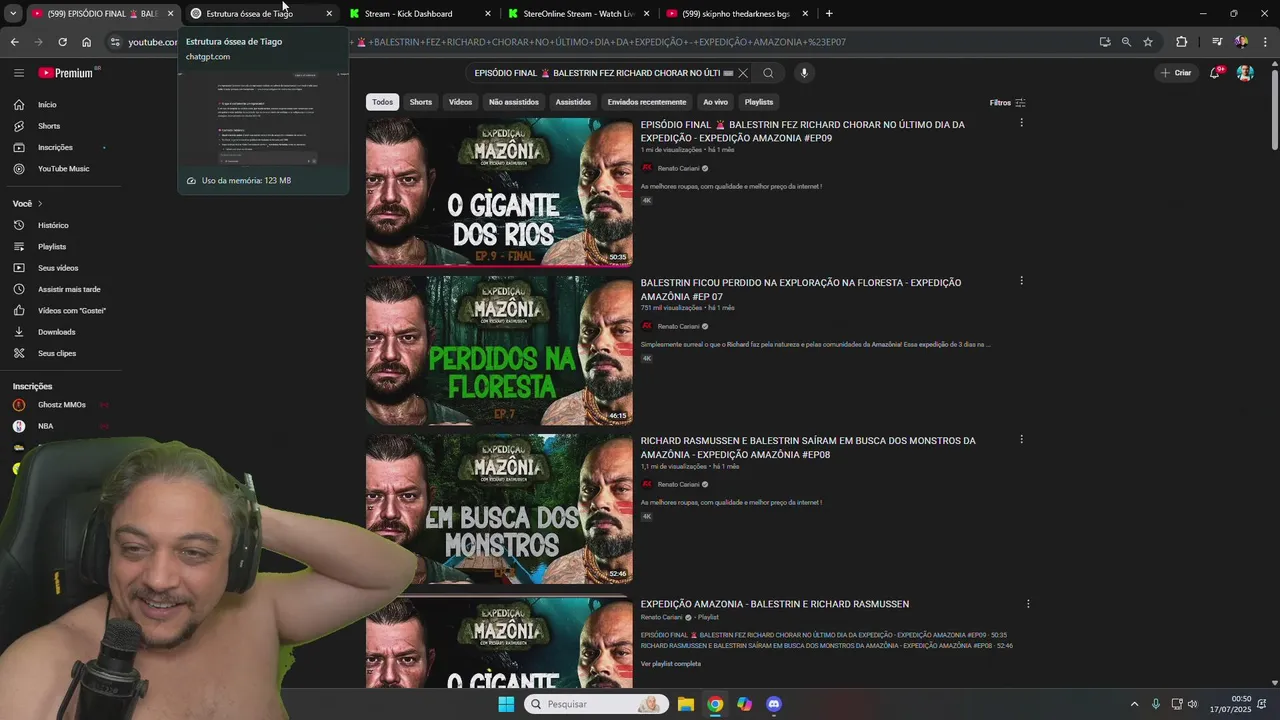Image resolution: width=1280 pixels, height=720 pixels.
Task: Bookmark this page with the star icon
Action: pos(1148,42)
